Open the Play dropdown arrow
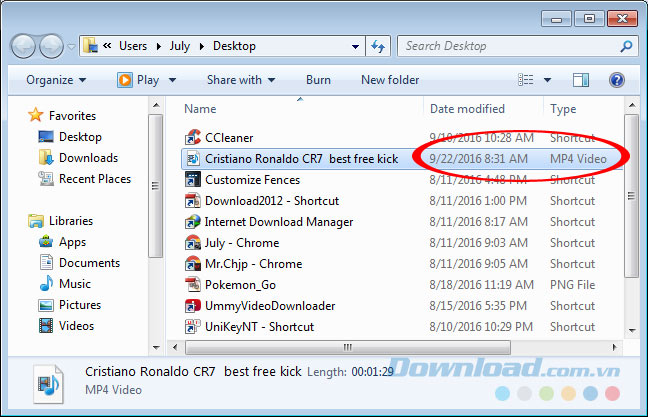This screenshot has width=648, height=417. click(x=172, y=80)
